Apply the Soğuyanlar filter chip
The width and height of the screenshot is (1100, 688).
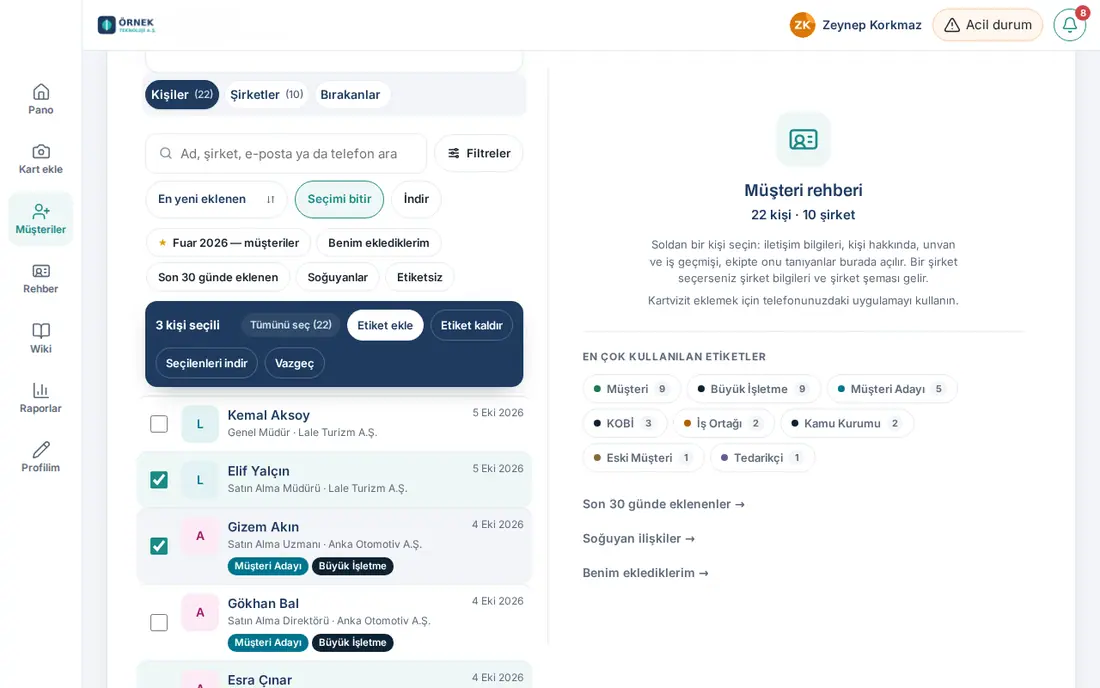pyautogui.click(x=337, y=277)
